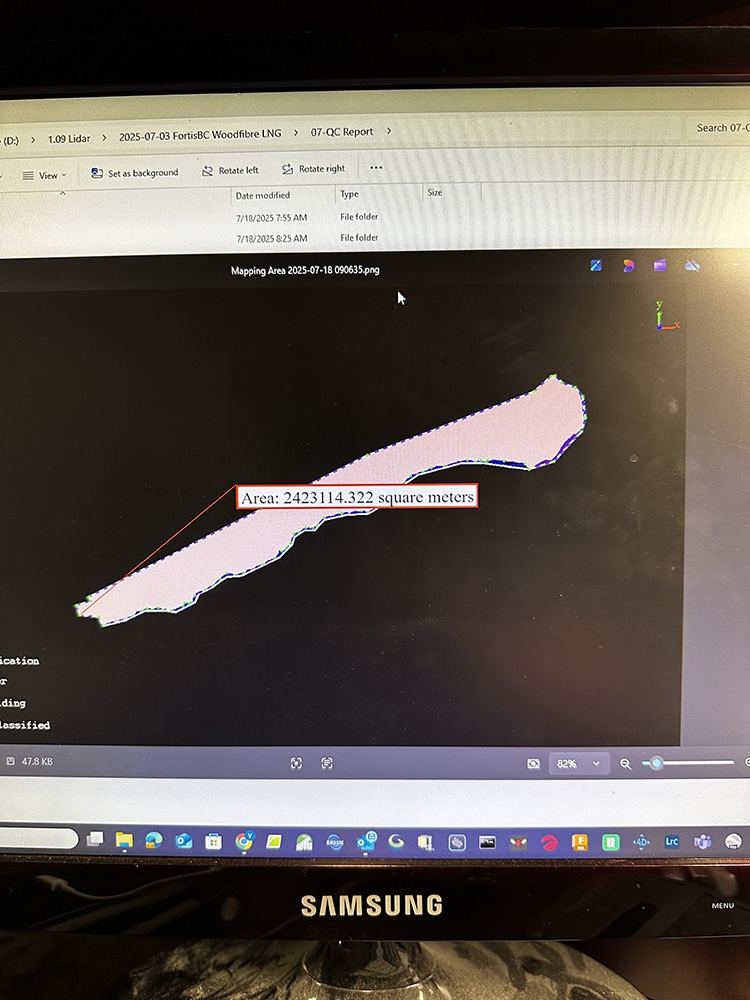Click the Rotate left button

(x=230, y=171)
